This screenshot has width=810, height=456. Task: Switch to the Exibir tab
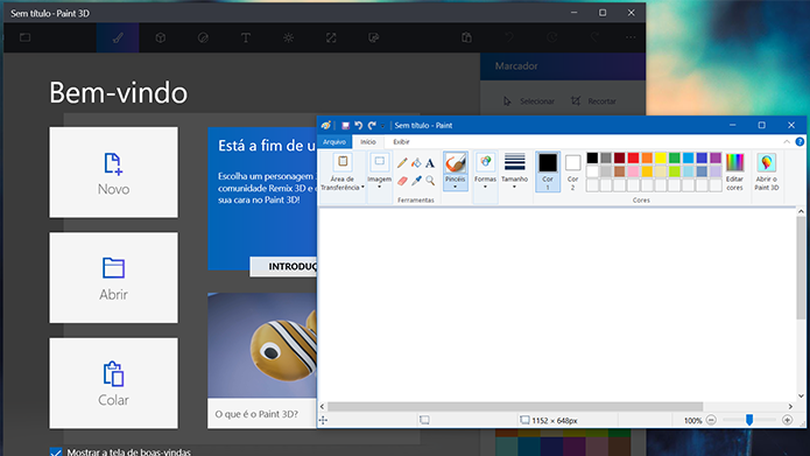click(401, 142)
